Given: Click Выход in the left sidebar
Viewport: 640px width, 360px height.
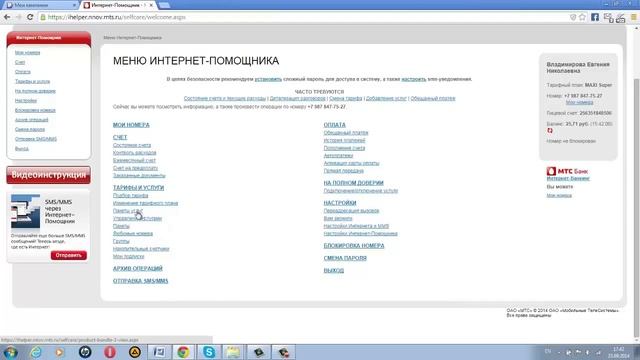Looking at the screenshot, I should coord(22,149).
